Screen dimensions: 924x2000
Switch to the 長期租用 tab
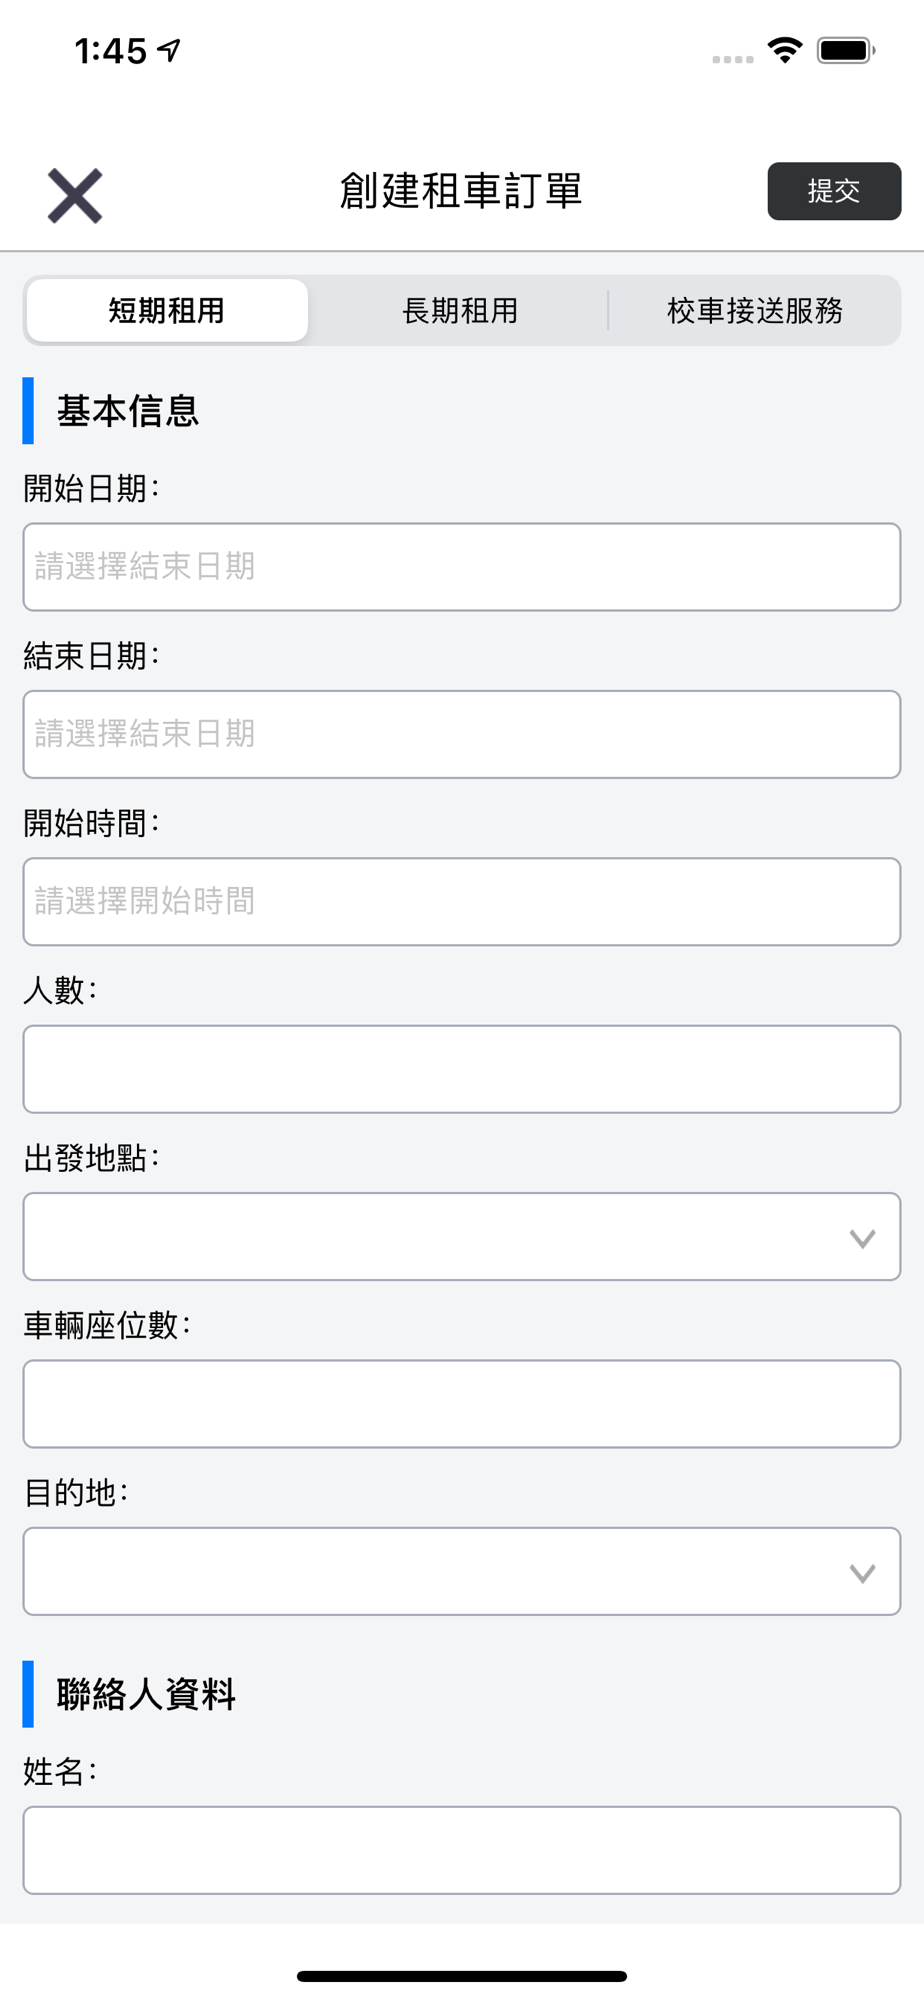pyautogui.click(x=460, y=311)
